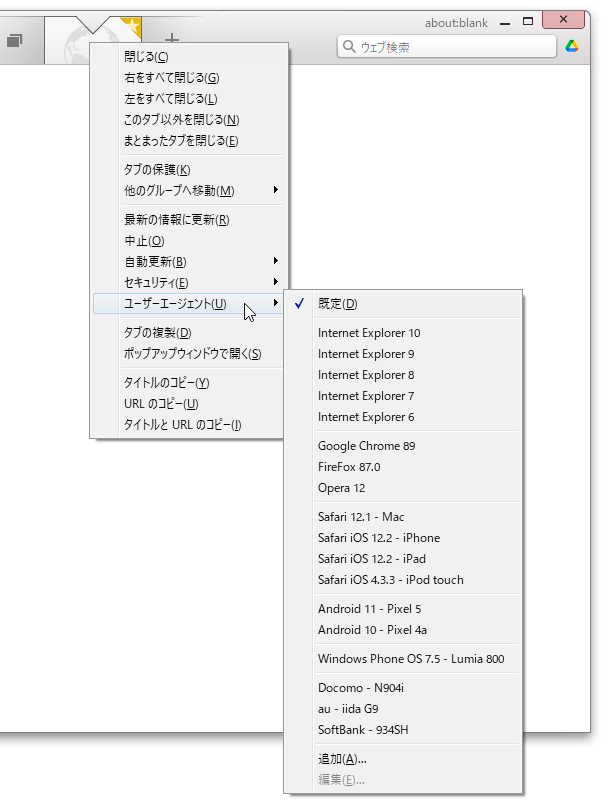
Task: Select 左をすべて閉じる(L)
Action: (x=188, y=99)
